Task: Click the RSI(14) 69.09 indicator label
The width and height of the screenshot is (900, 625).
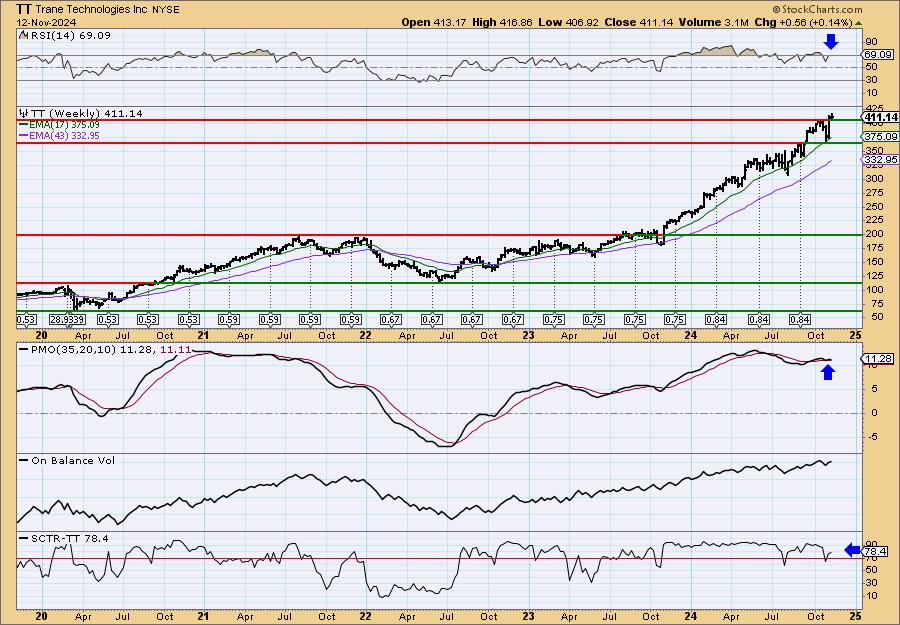Action: coord(69,35)
